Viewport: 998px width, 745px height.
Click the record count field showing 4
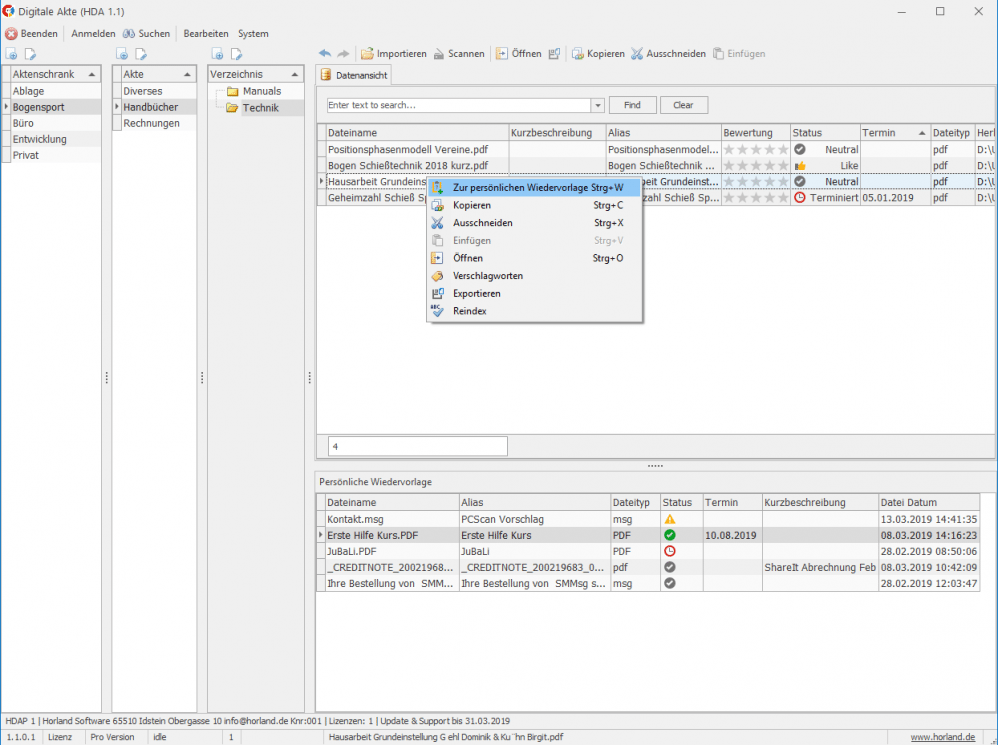click(x=418, y=447)
